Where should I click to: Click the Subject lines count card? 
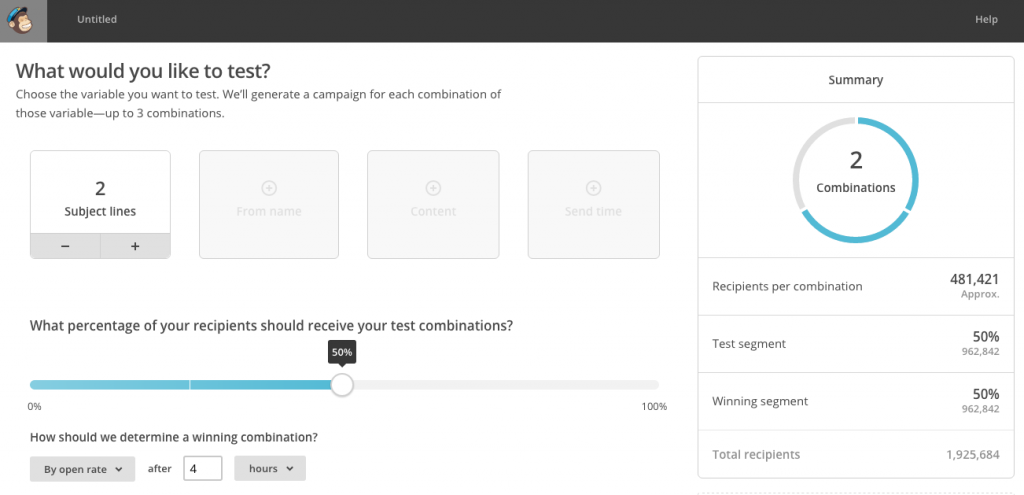coord(100,192)
